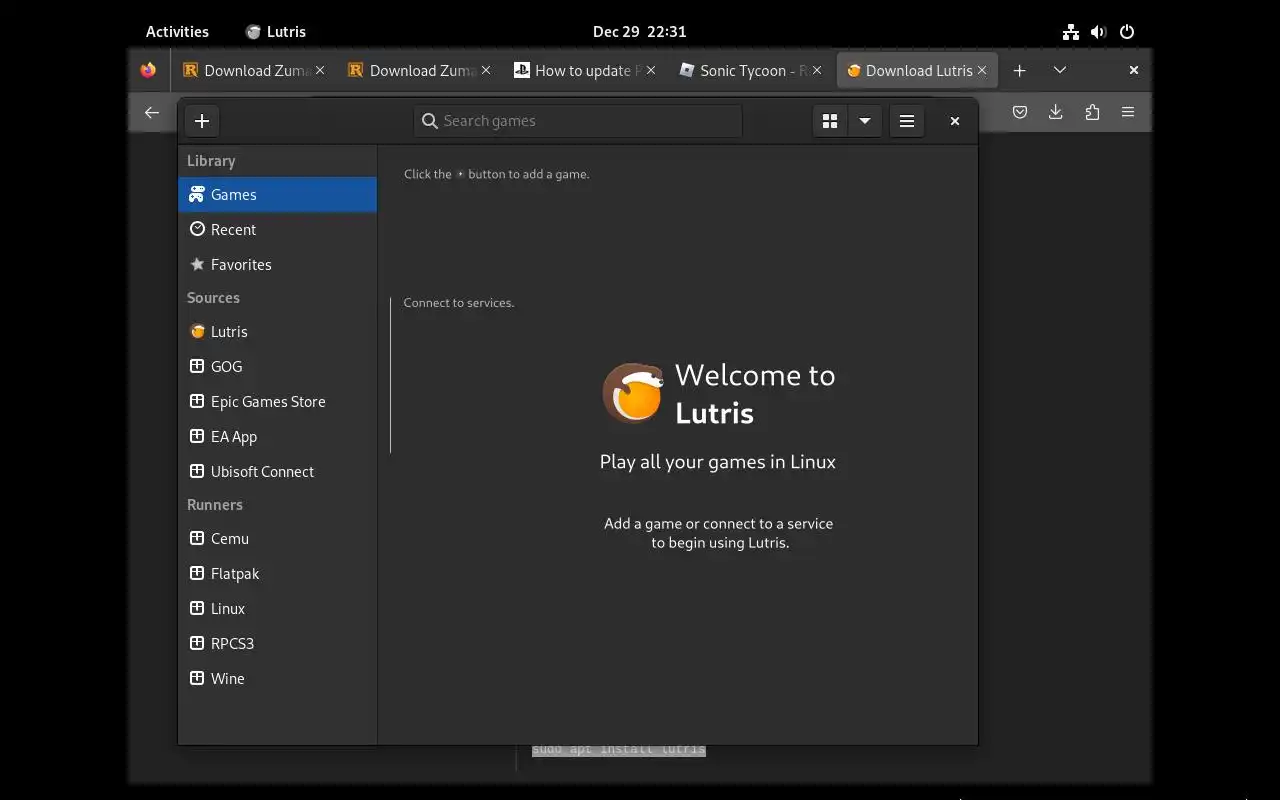Viewport: 1280px width, 800px height.
Task: Open the GNOME Activities overview
Action: pos(177,32)
